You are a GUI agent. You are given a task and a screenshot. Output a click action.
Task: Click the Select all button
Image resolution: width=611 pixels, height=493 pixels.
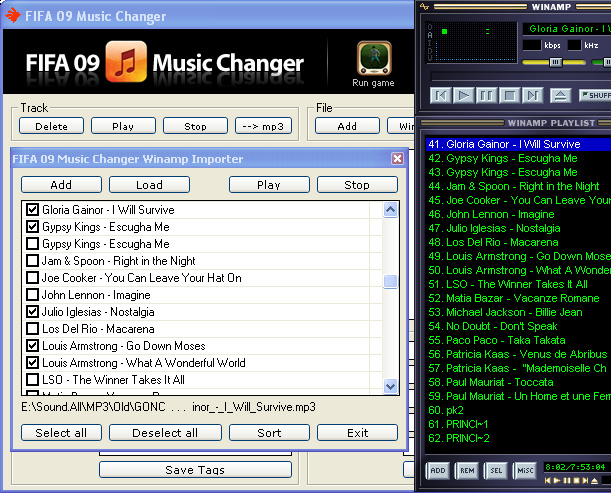coord(61,433)
